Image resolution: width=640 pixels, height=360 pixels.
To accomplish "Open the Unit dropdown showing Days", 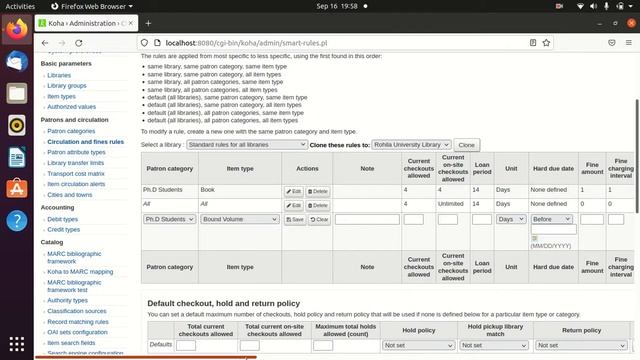I will pos(511,219).
